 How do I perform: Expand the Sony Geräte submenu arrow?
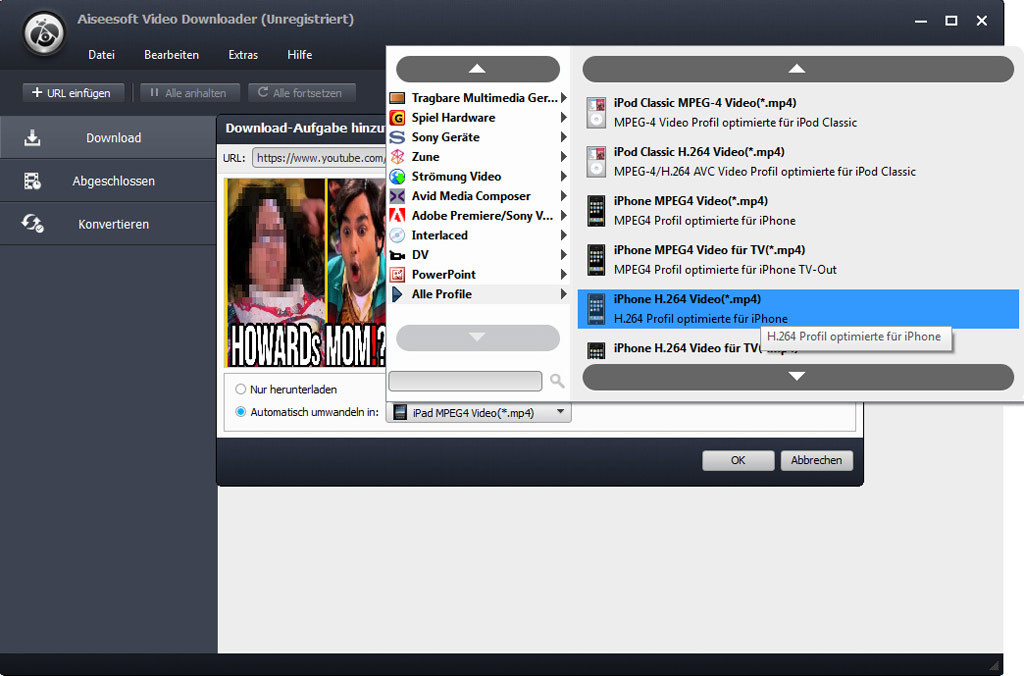tap(564, 137)
